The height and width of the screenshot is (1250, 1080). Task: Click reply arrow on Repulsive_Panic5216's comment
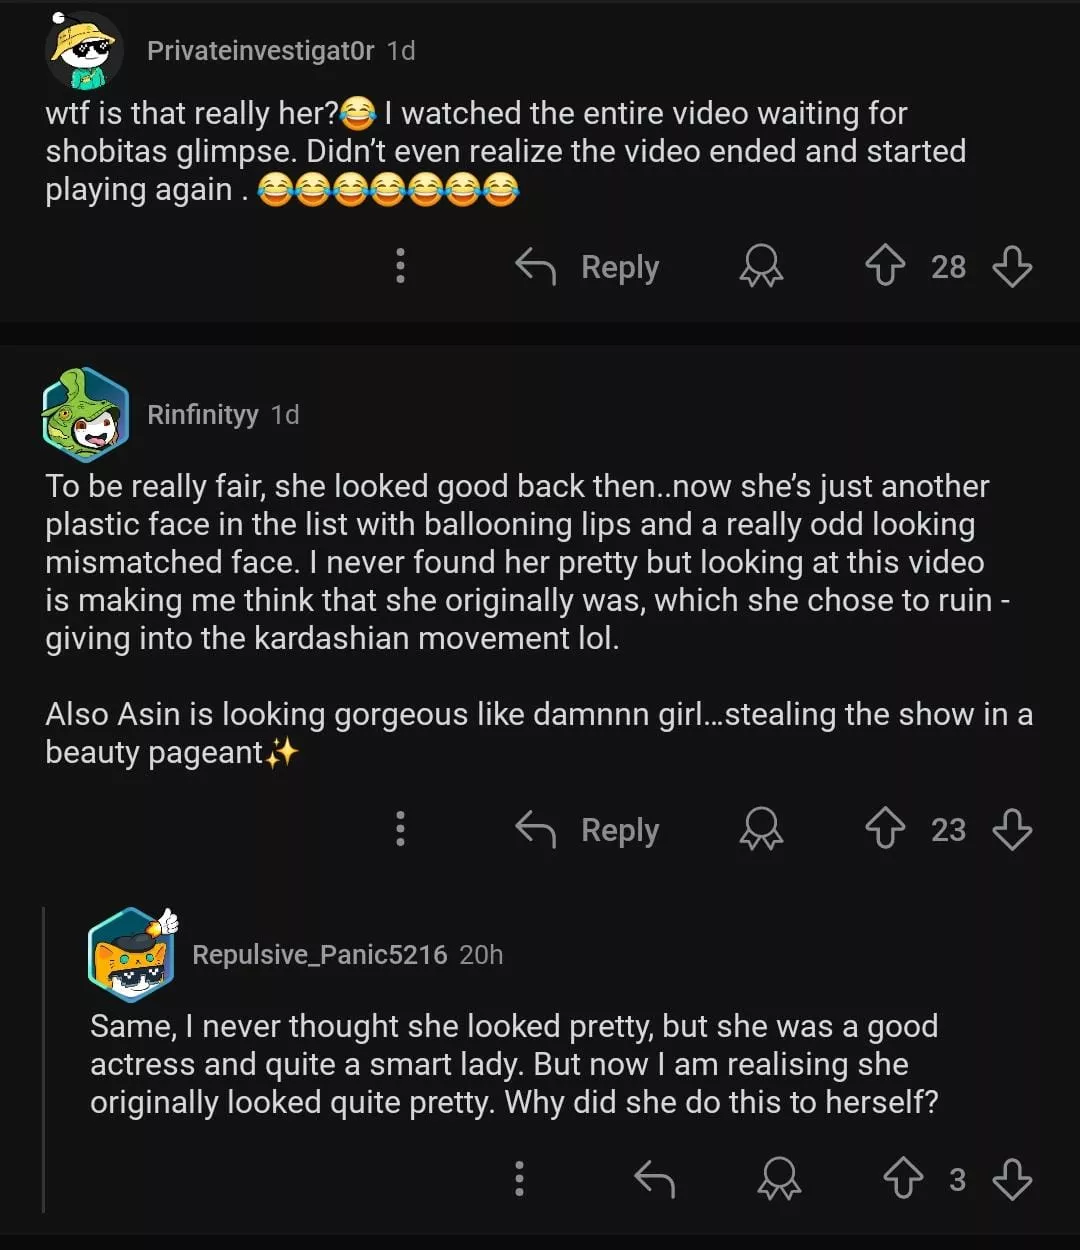655,1179
